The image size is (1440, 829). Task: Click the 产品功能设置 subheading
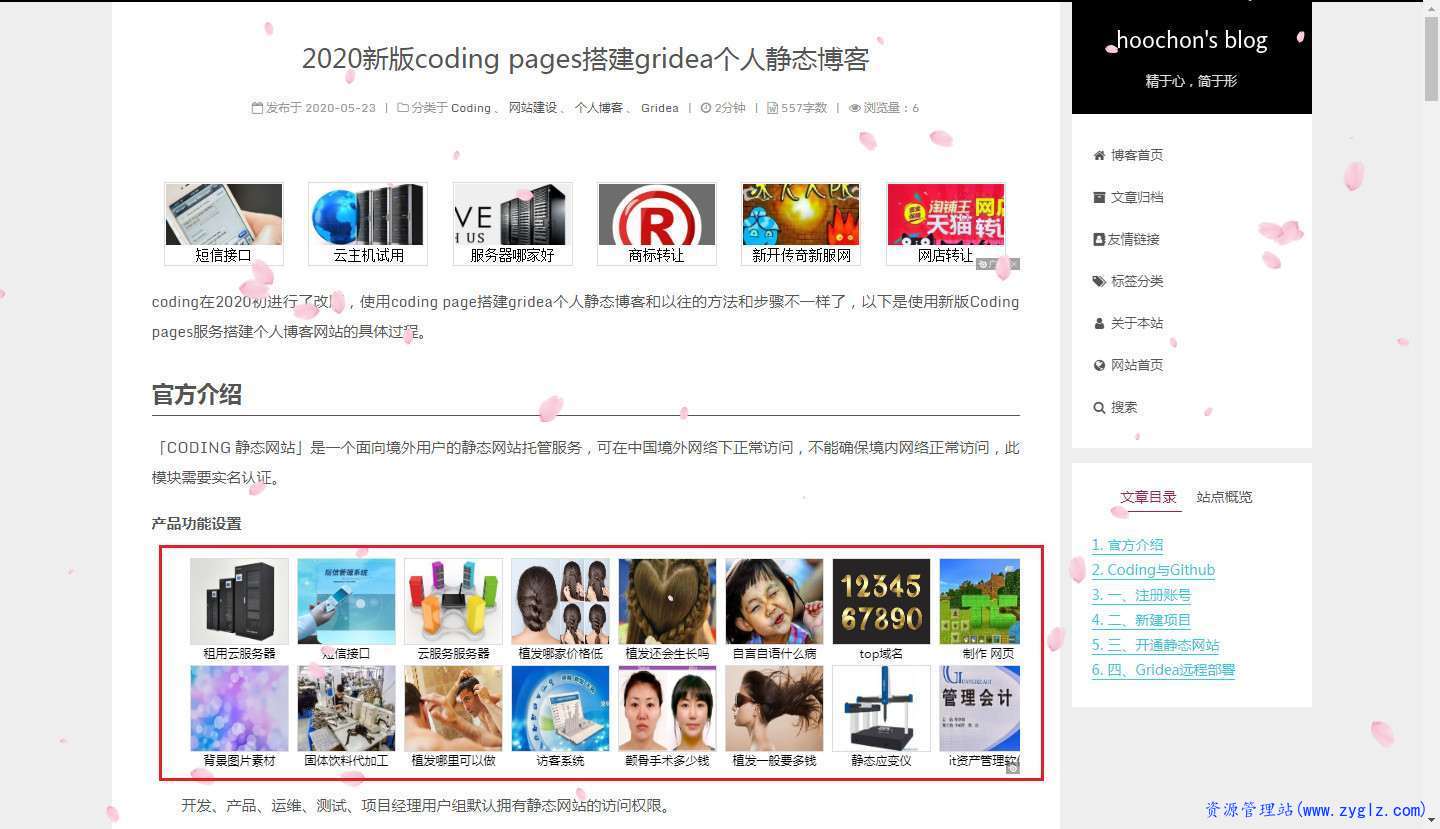[197, 524]
